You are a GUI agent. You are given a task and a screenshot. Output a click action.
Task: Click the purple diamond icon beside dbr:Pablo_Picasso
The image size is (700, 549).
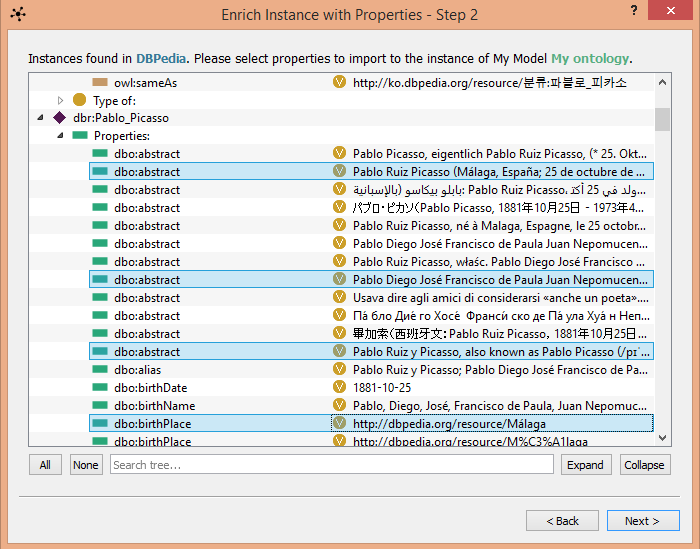tap(60, 118)
